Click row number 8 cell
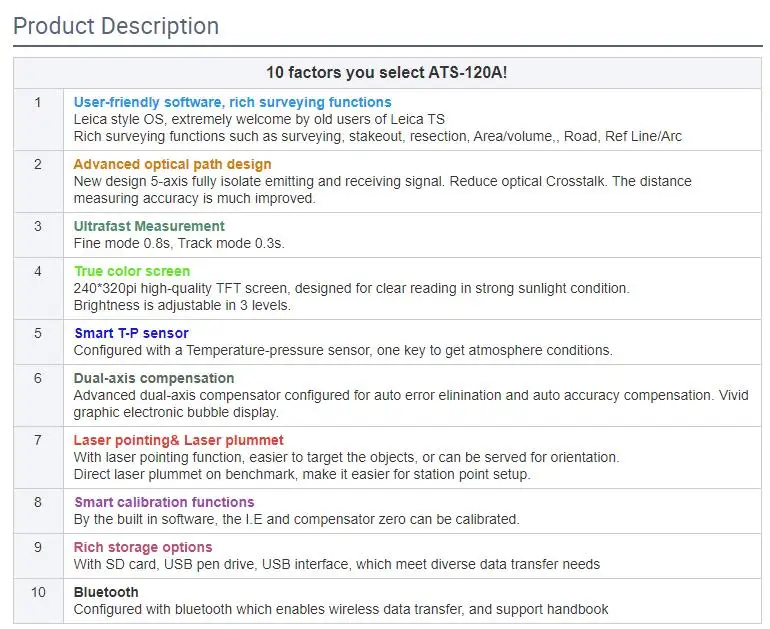Image resolution: width=770 pixels, height=629 pixels. pos(38,511)
